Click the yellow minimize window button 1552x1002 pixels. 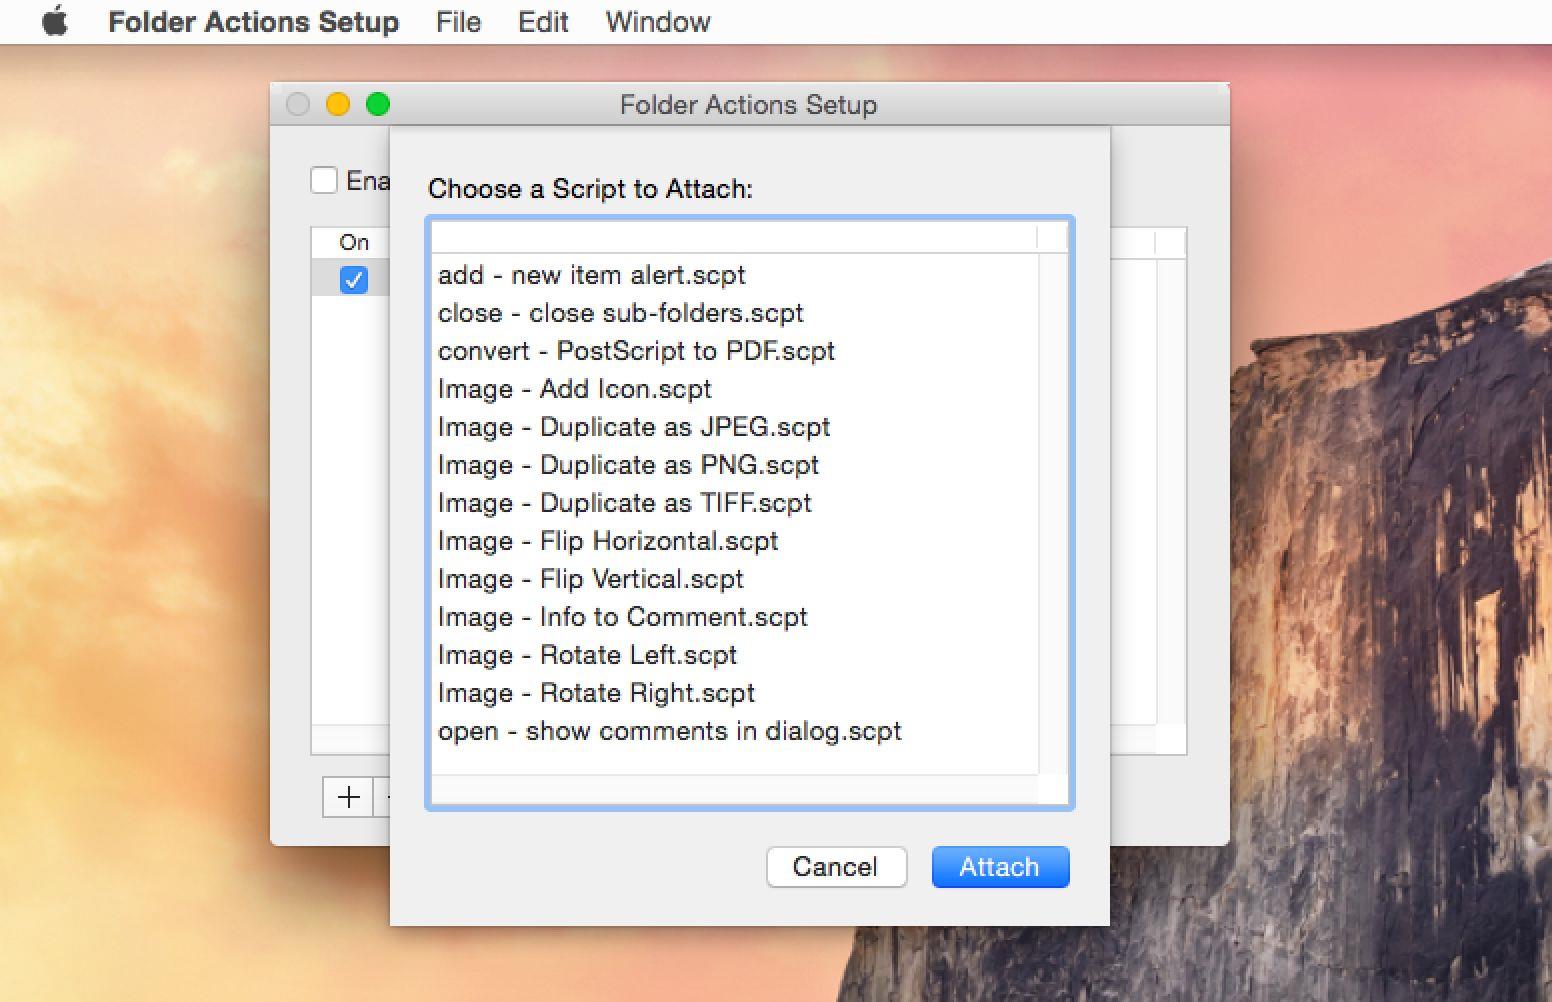pyautogui.click(x=338, y=104)
